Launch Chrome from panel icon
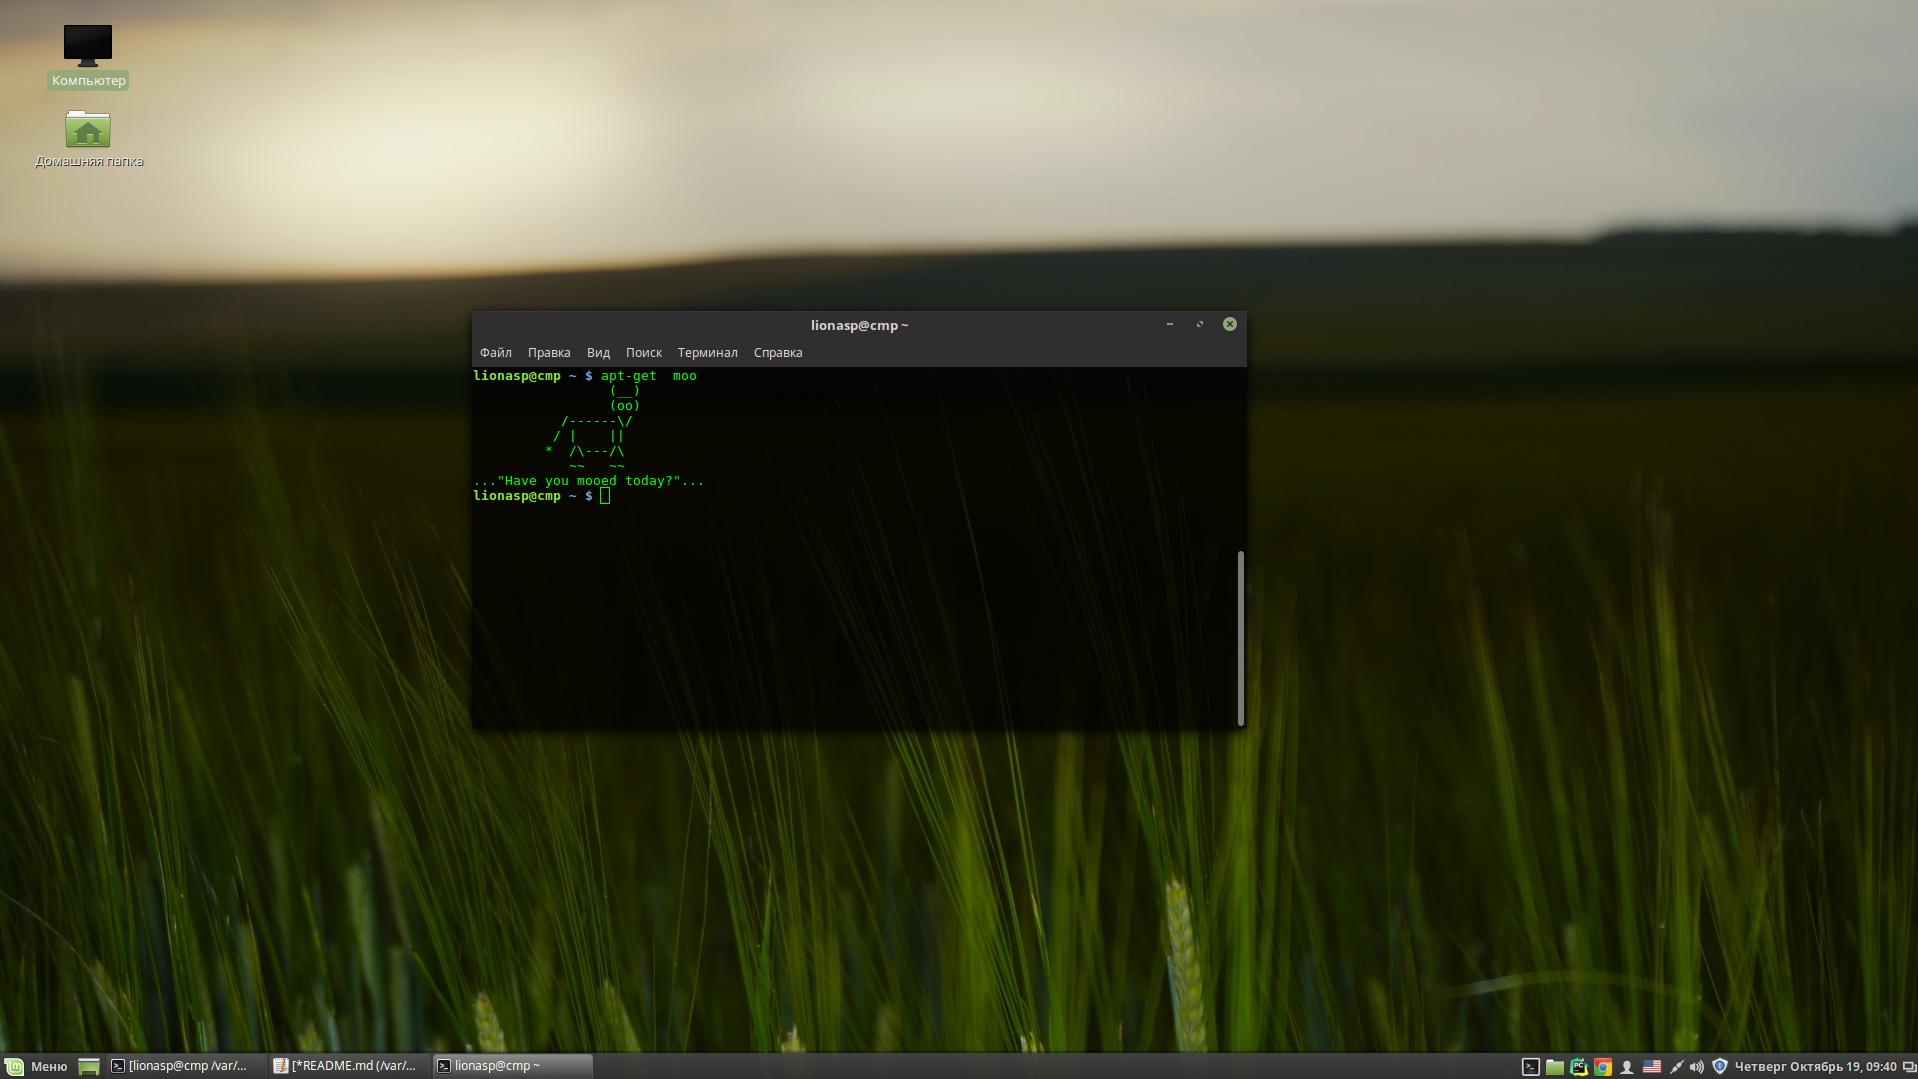 [1602, 1067]
